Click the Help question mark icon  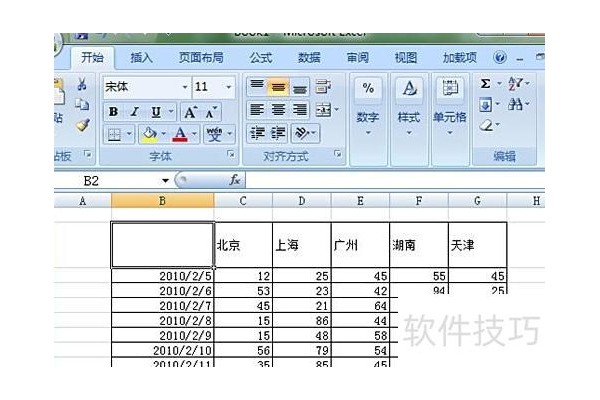500,58
